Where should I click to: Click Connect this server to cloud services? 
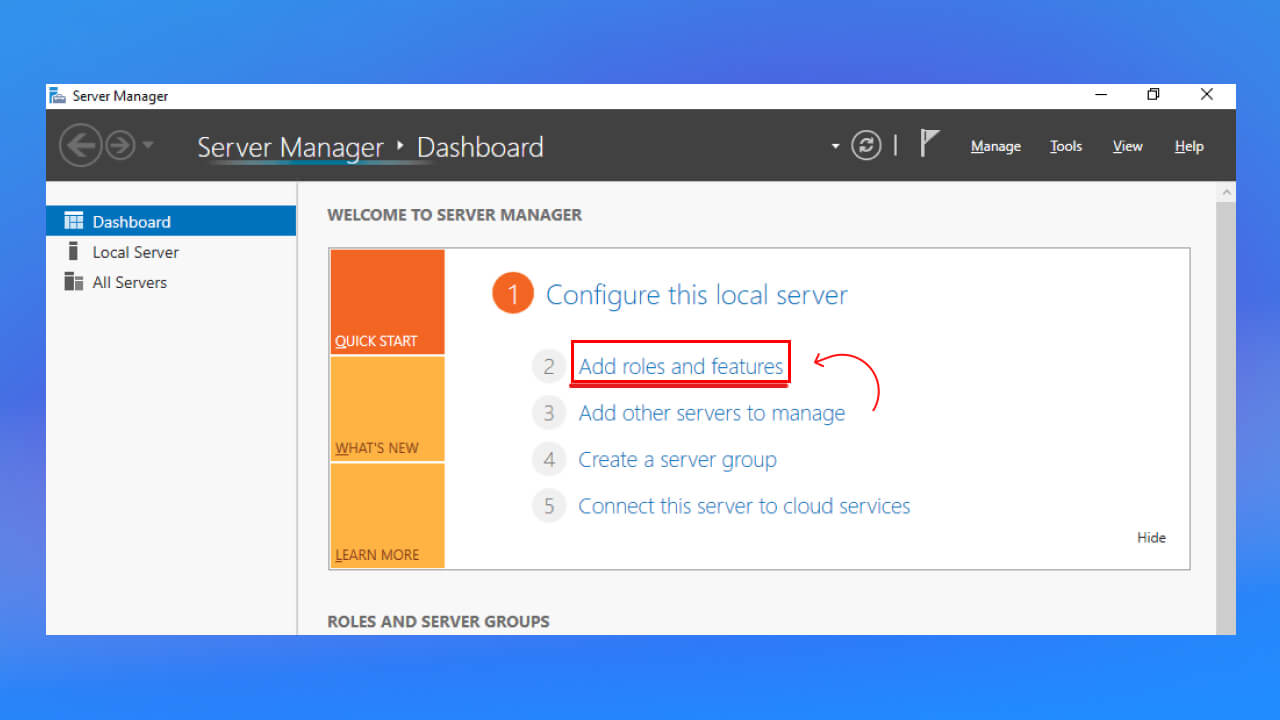pos(744,506)
